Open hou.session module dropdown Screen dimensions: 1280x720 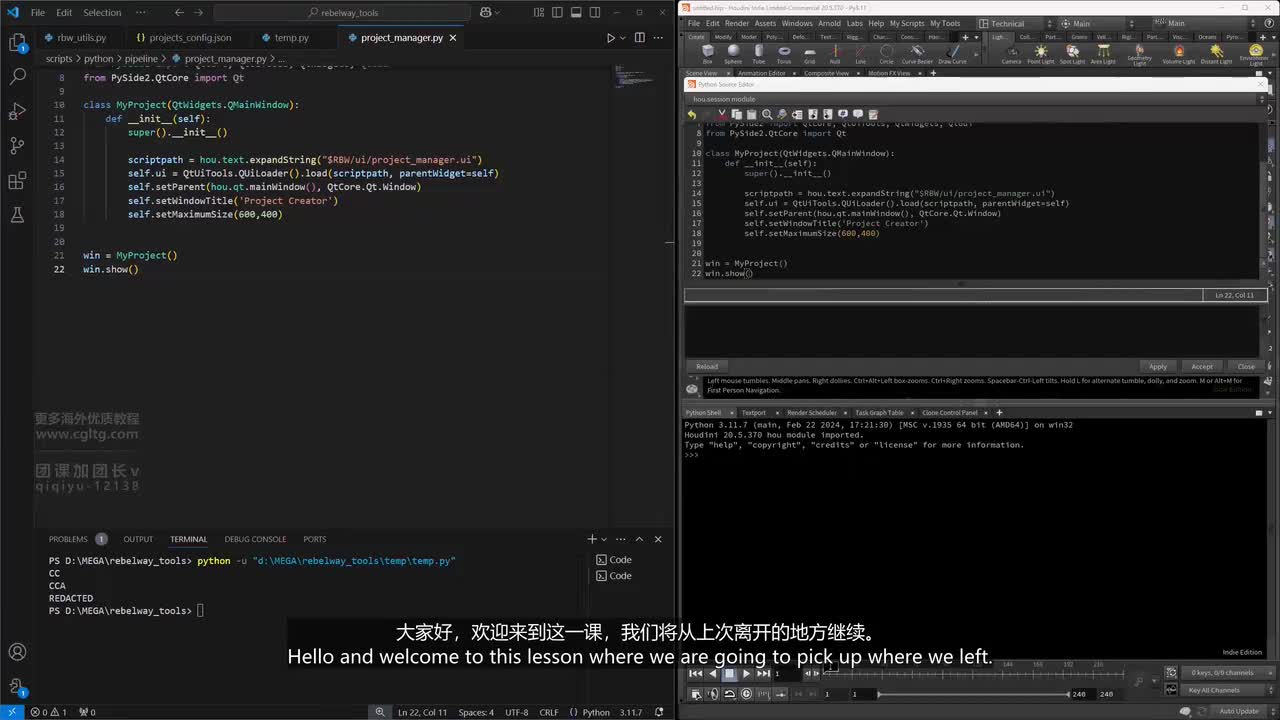point(975,99)
